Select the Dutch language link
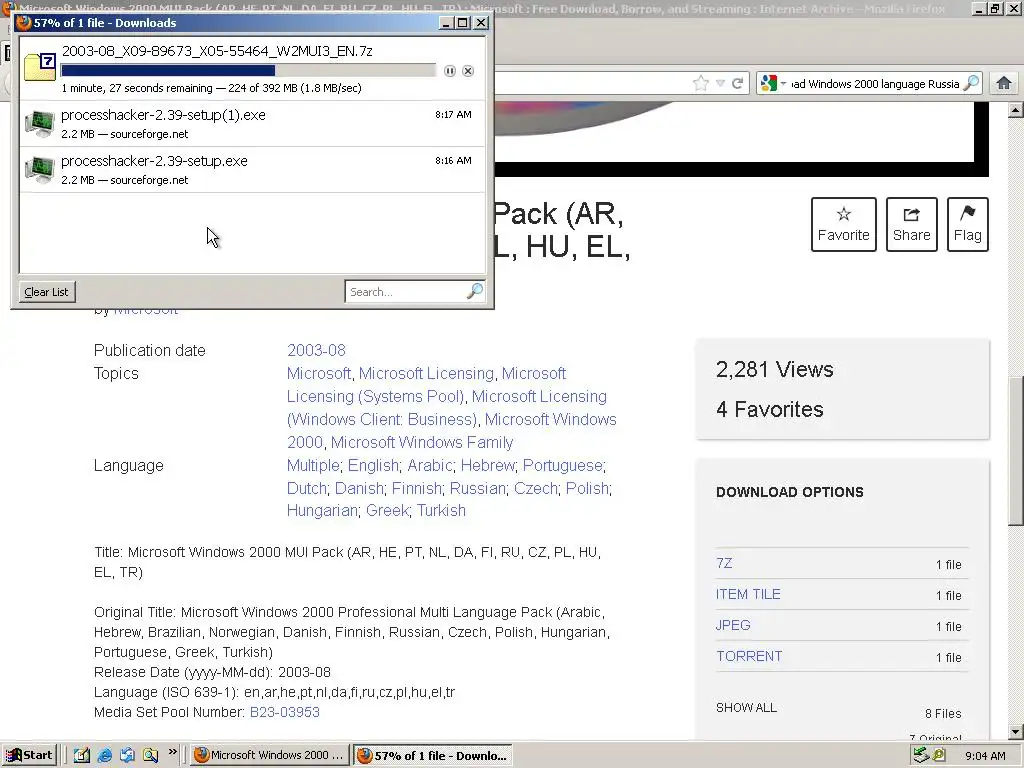 click(x=307, y=488)
